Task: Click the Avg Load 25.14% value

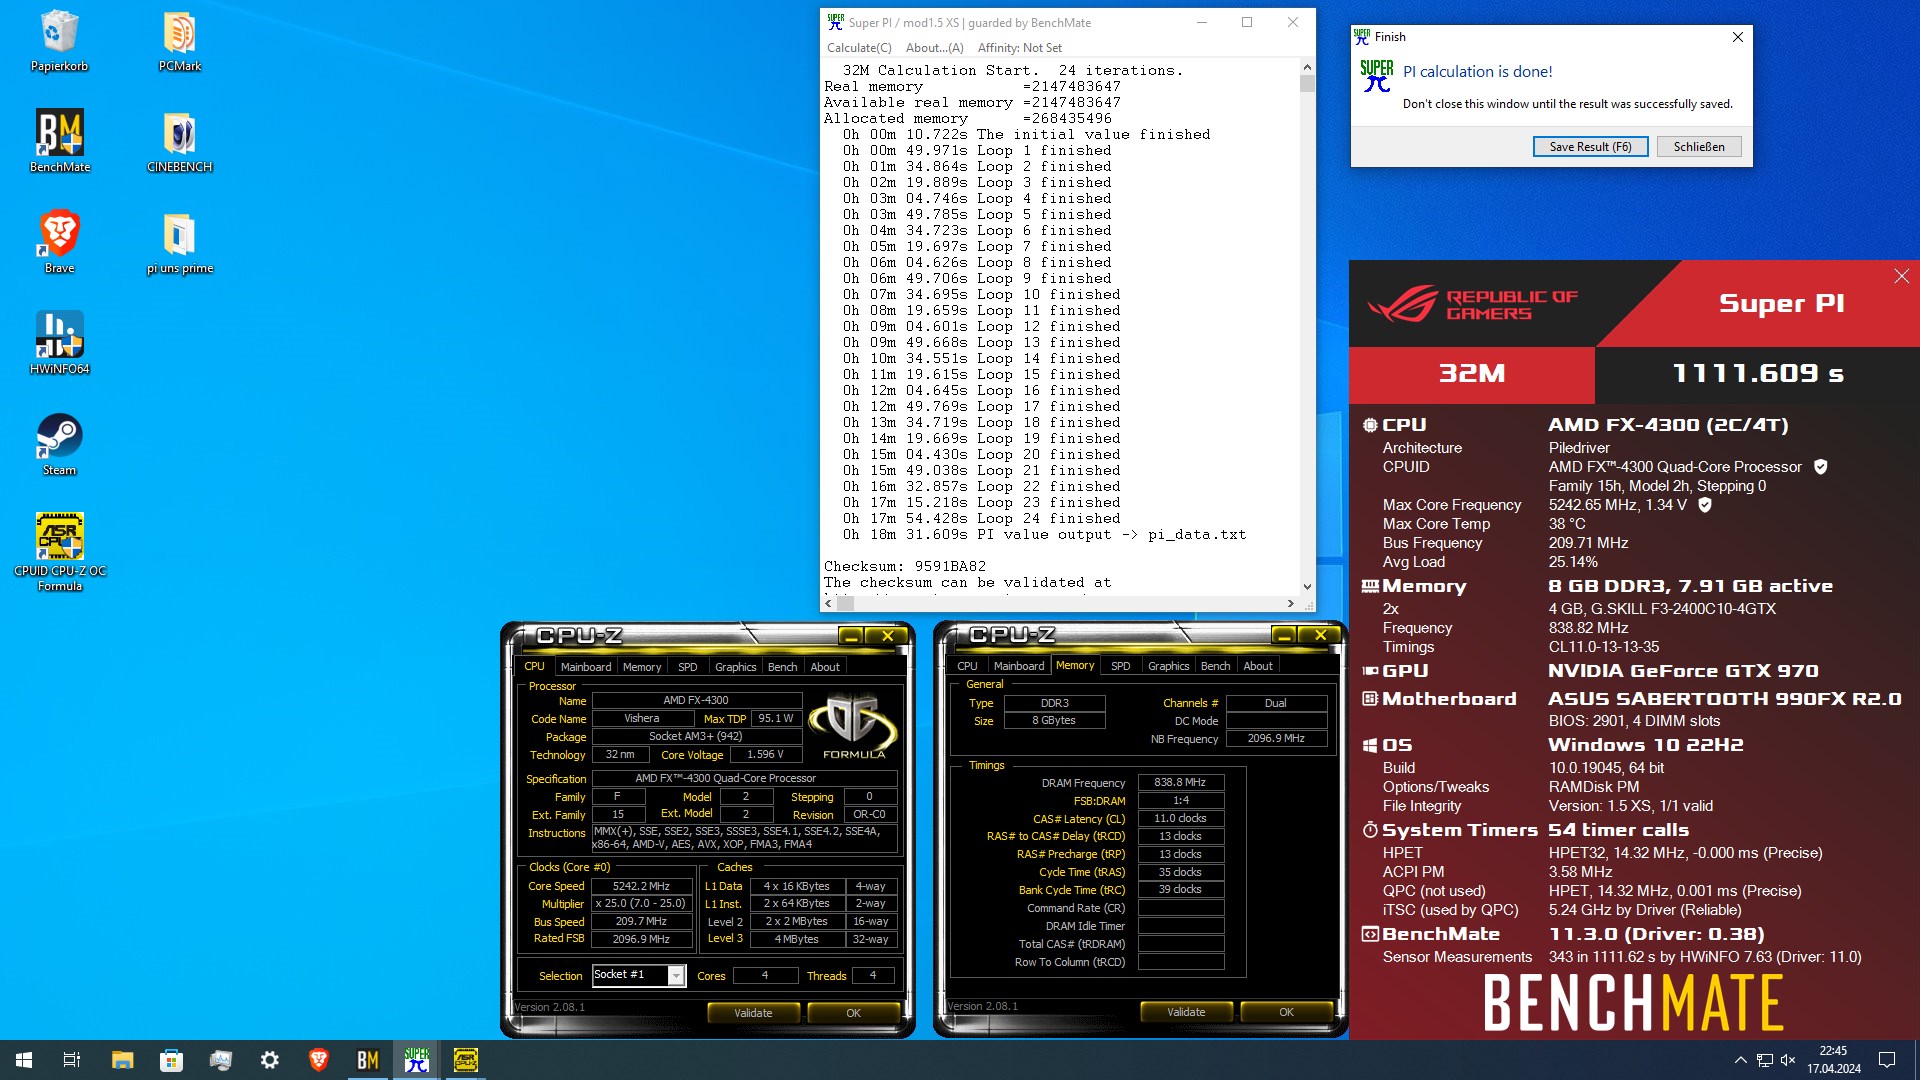Action: click(x=1573, y=562)
